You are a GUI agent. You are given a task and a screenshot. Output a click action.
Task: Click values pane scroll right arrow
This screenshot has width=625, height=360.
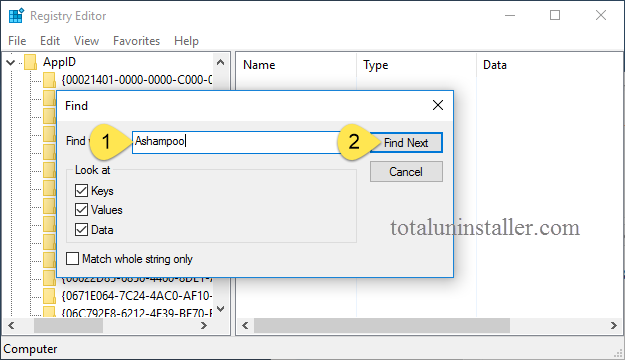click(613, 325)
